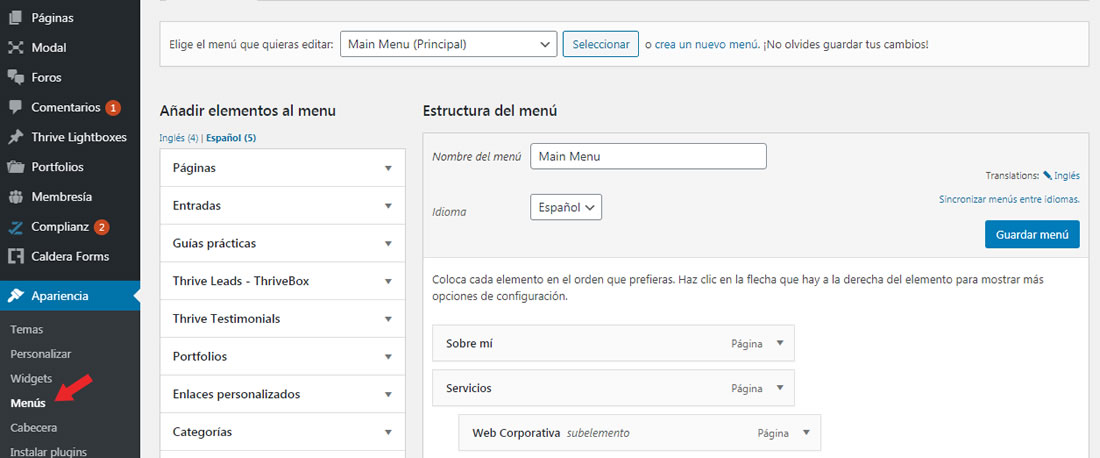Go to Widgets under Apariencia

click(31, 379)
